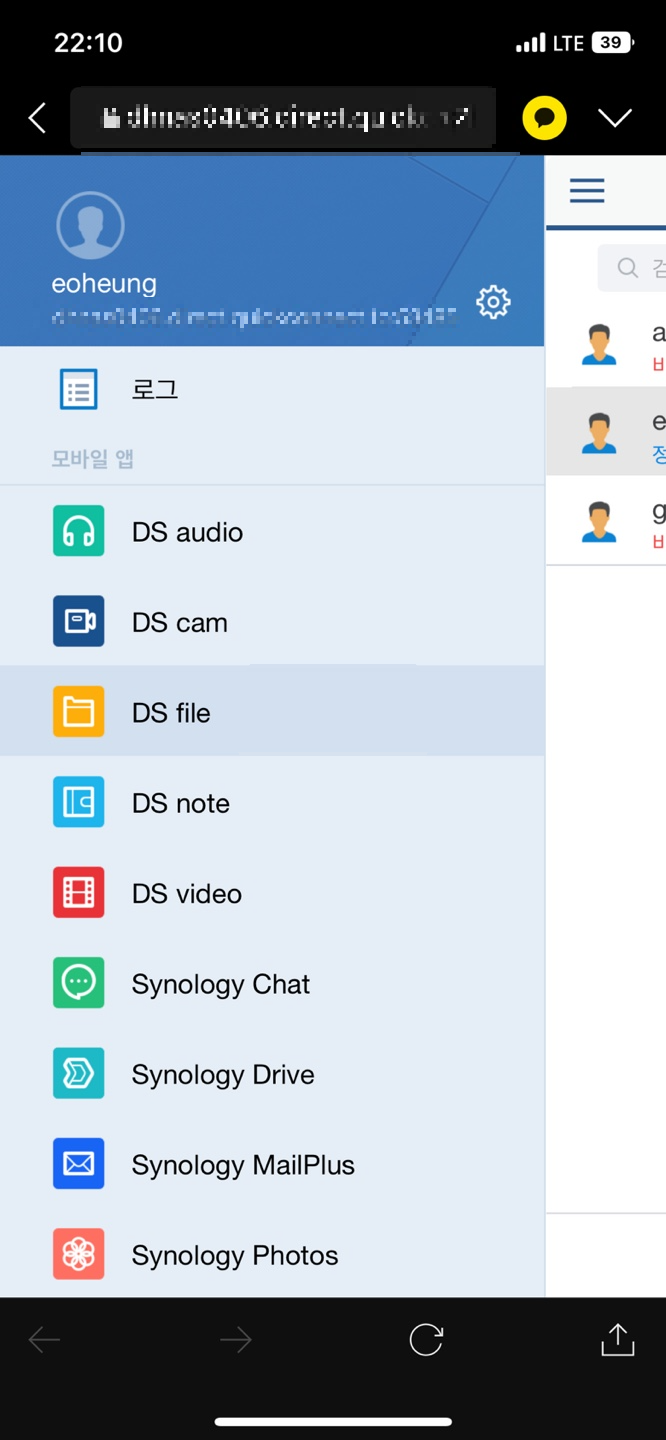666x1440 pixels.
Task: Select the first user avatar in list
Action: [x=599, y=345]
